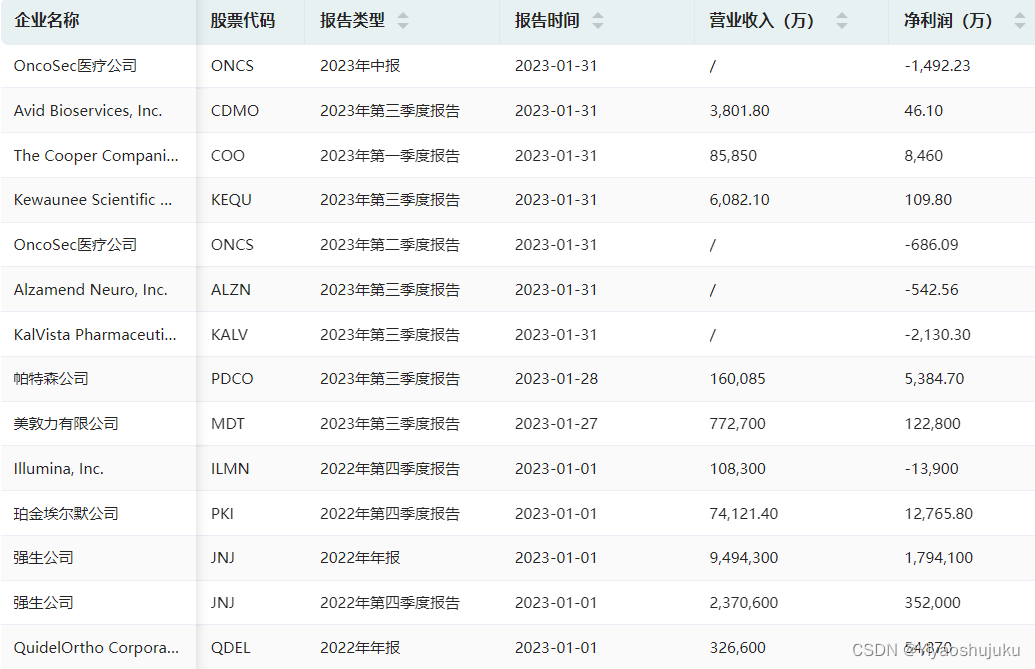Viewport: 1035px width, 669px height.
Task: Sort by 净利润 column sort icon
Action: coord(1020,20)
